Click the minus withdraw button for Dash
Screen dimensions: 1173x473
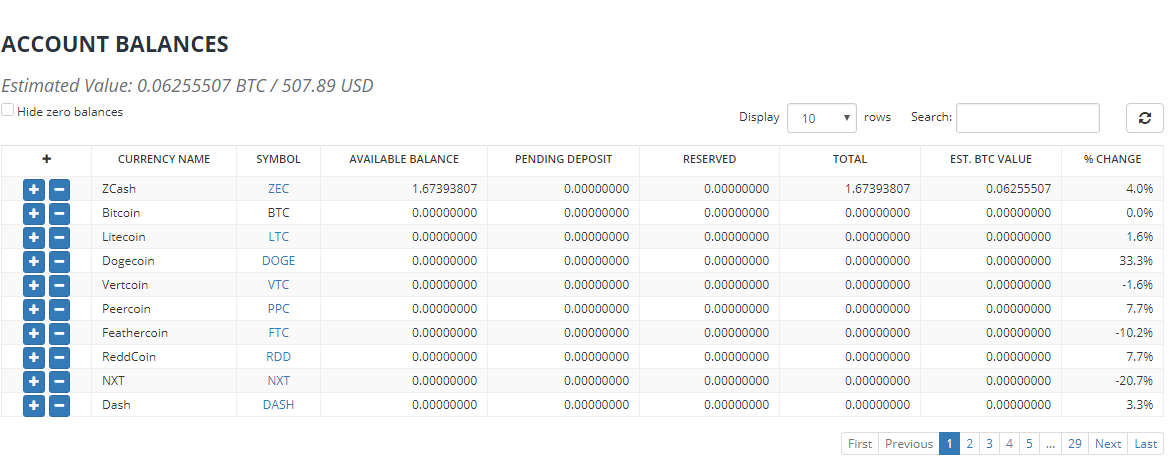pos(59,405)
